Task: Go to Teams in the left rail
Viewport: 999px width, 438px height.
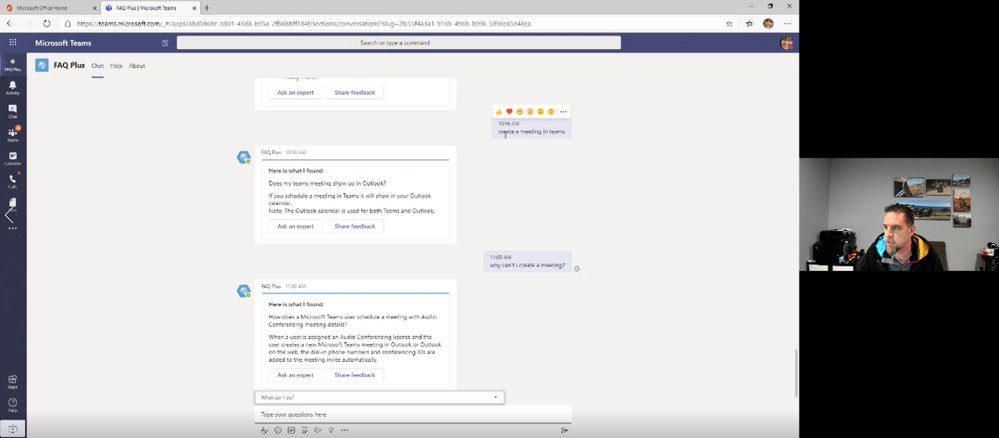Action: 13,135
